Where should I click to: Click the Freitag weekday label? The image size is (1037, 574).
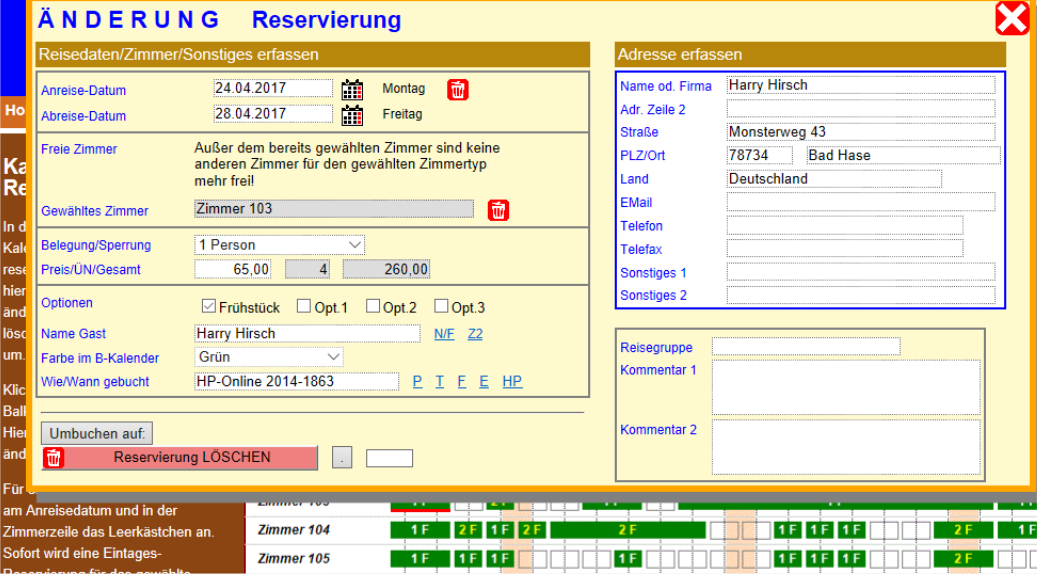click(x=402, y=114)
